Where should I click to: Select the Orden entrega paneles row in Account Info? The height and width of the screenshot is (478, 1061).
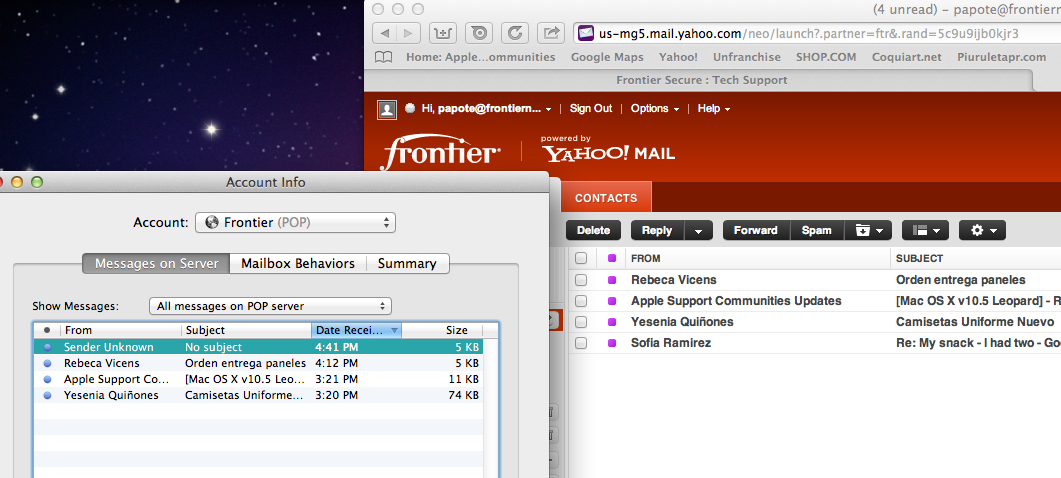258,363
